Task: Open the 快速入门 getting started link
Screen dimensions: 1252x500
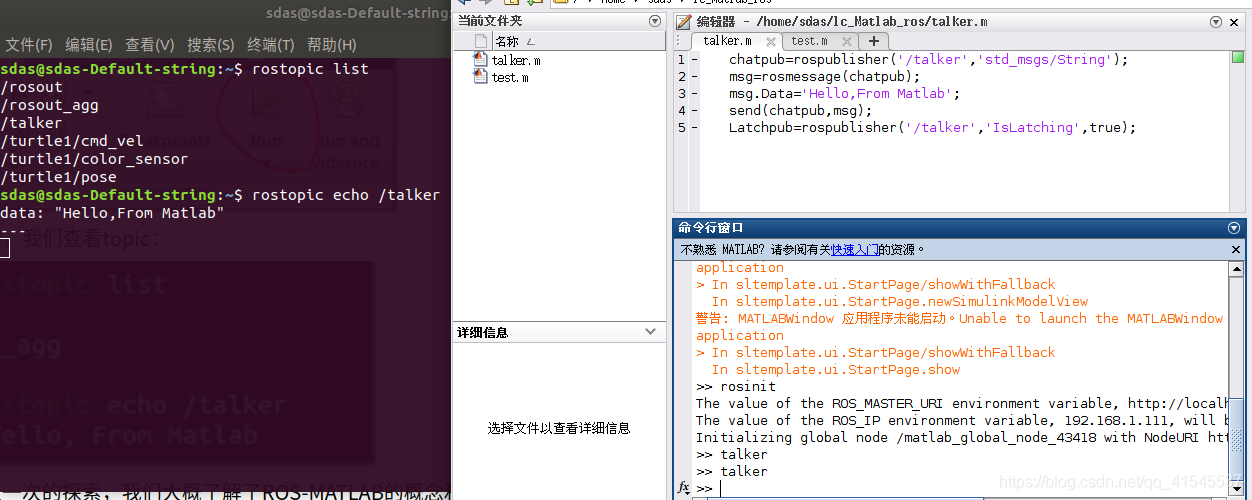Action: 855,249
